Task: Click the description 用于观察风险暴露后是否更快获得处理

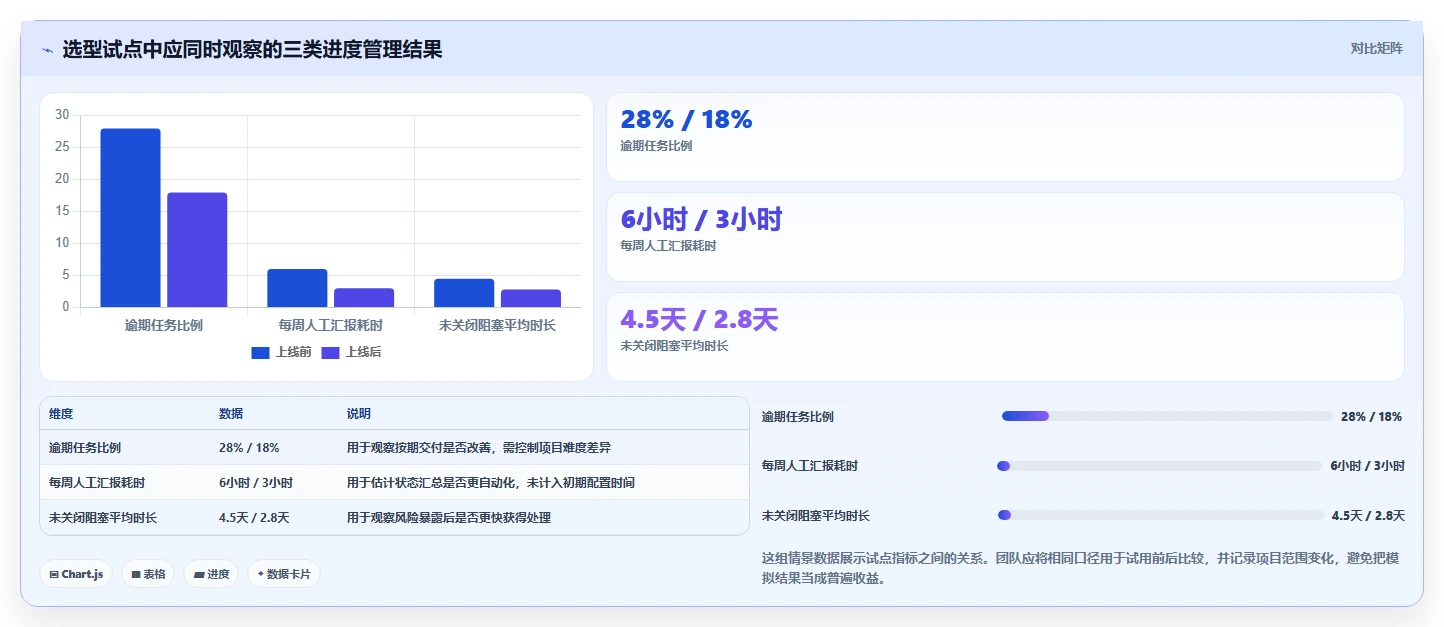Action: [x=449, y=518]
